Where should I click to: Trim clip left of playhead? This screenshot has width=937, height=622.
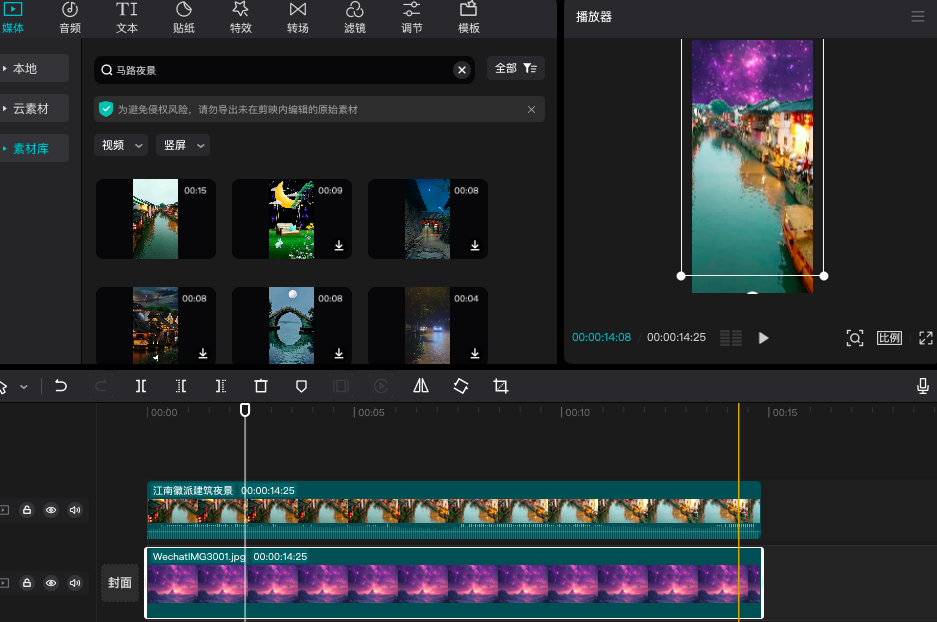(180, 386)
